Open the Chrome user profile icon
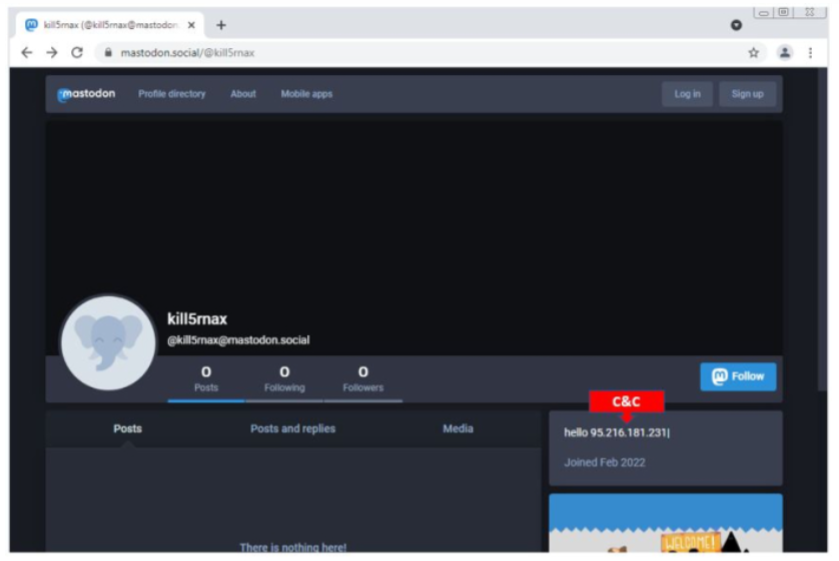The height and width of the screenshot is (561, 839). 785,53
